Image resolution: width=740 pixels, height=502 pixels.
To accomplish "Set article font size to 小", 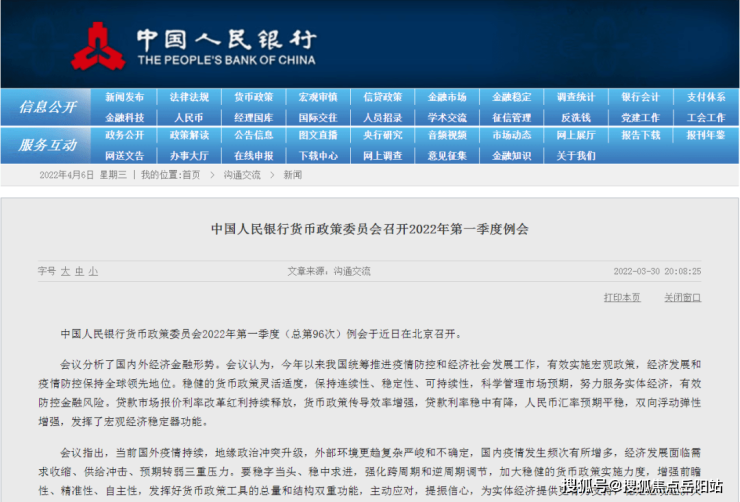I will click(93, 271).
